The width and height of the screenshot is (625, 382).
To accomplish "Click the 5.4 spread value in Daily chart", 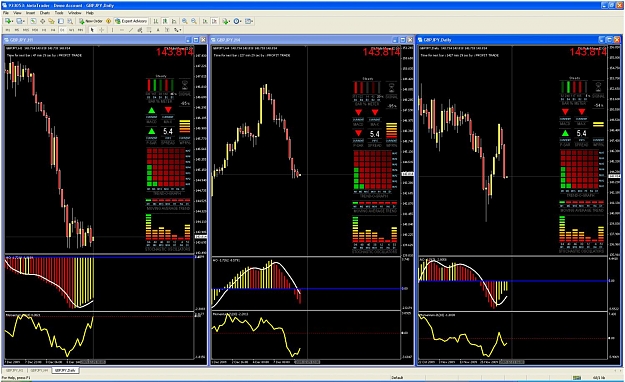I will tap(582, 133).
